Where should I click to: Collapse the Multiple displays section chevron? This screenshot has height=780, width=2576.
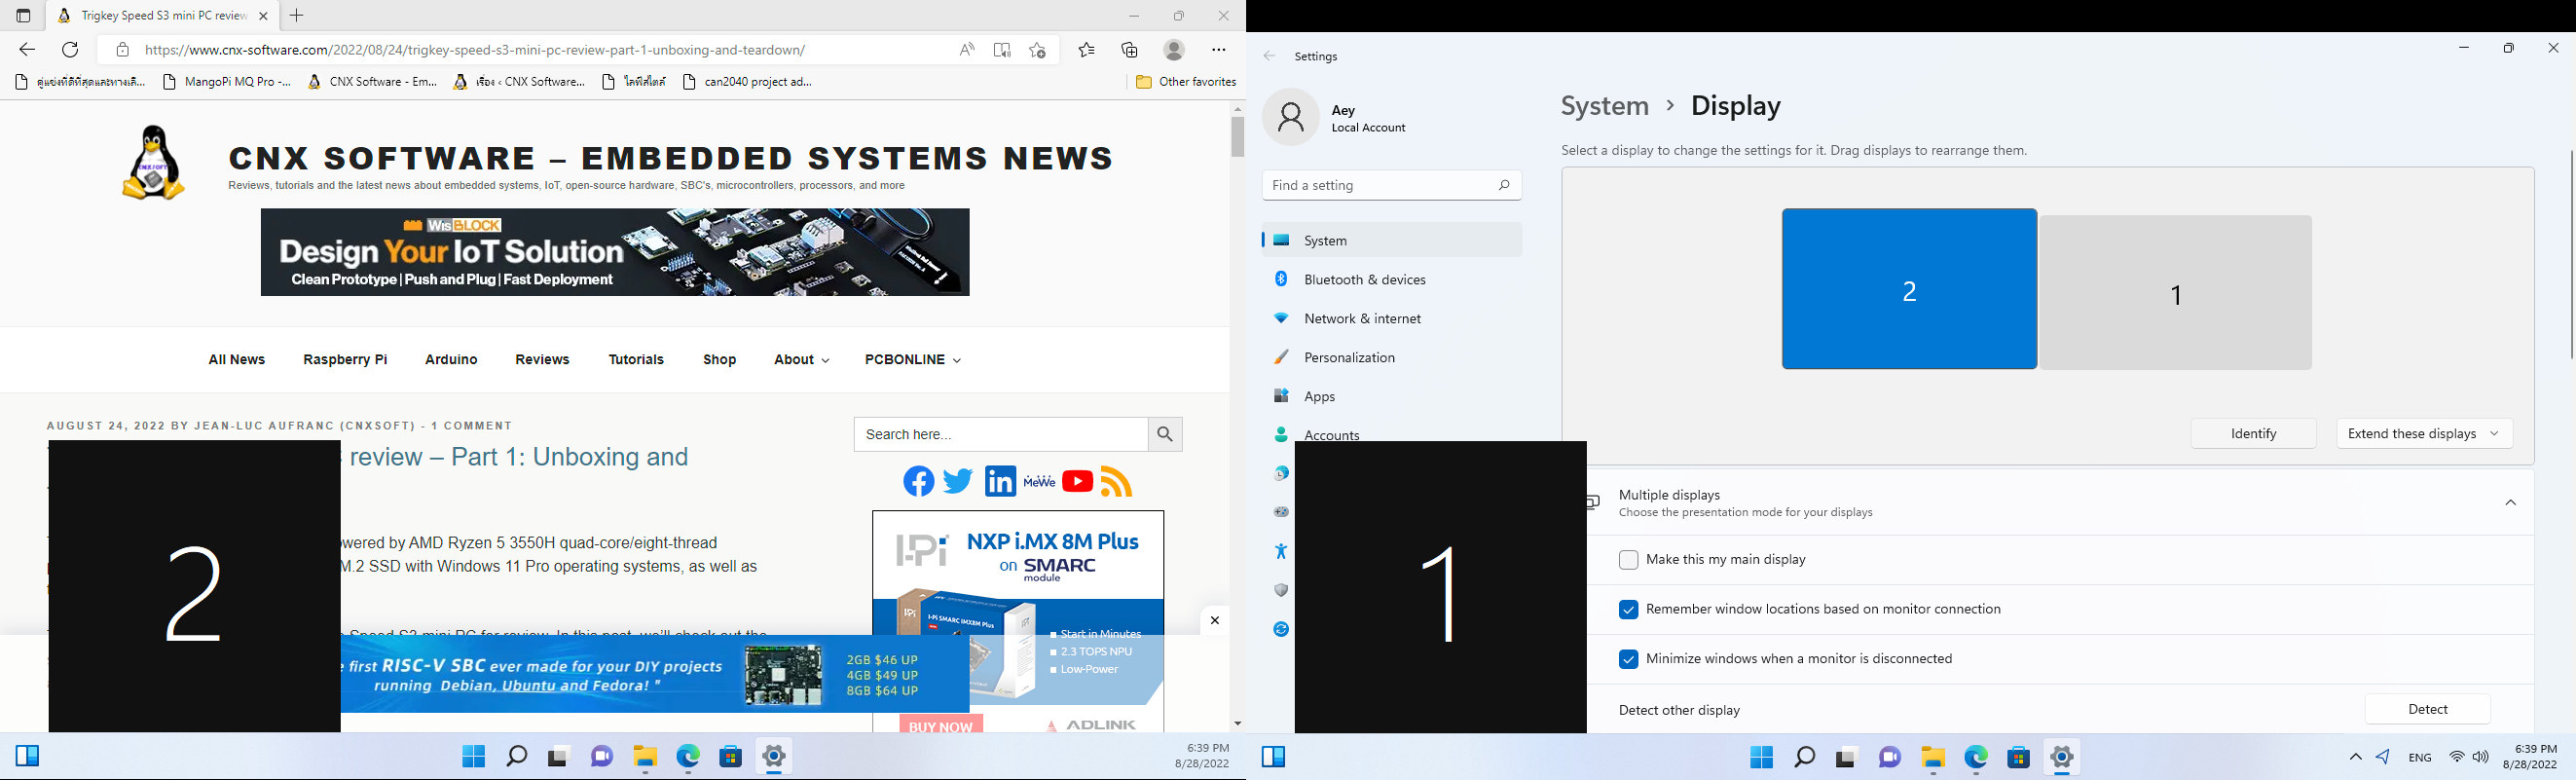tap(2511, 503)
